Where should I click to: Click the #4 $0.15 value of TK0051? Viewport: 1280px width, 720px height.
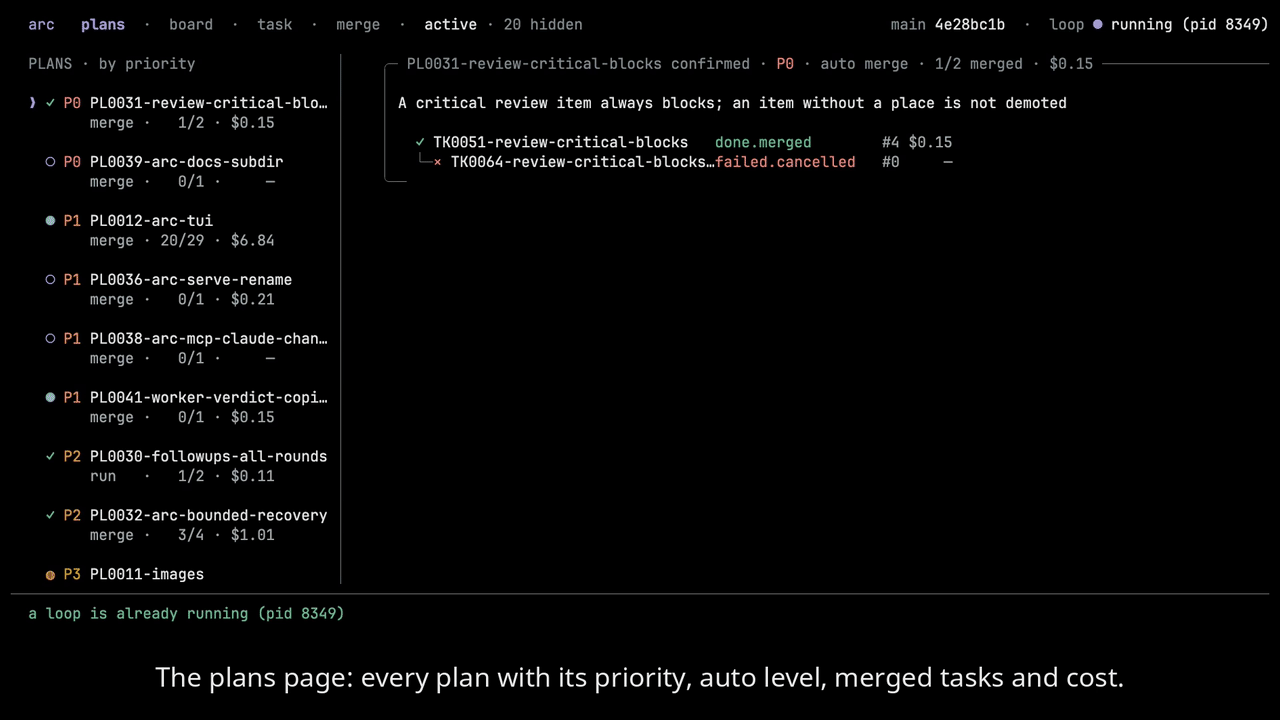coord(917,142)
